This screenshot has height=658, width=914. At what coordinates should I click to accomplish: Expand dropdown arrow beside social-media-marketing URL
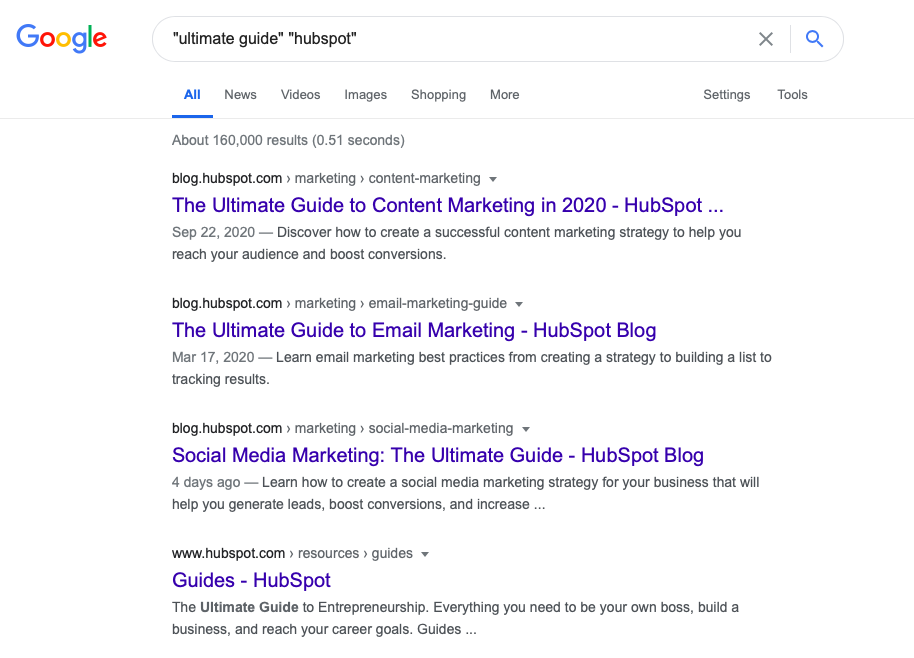coord(525,429)
